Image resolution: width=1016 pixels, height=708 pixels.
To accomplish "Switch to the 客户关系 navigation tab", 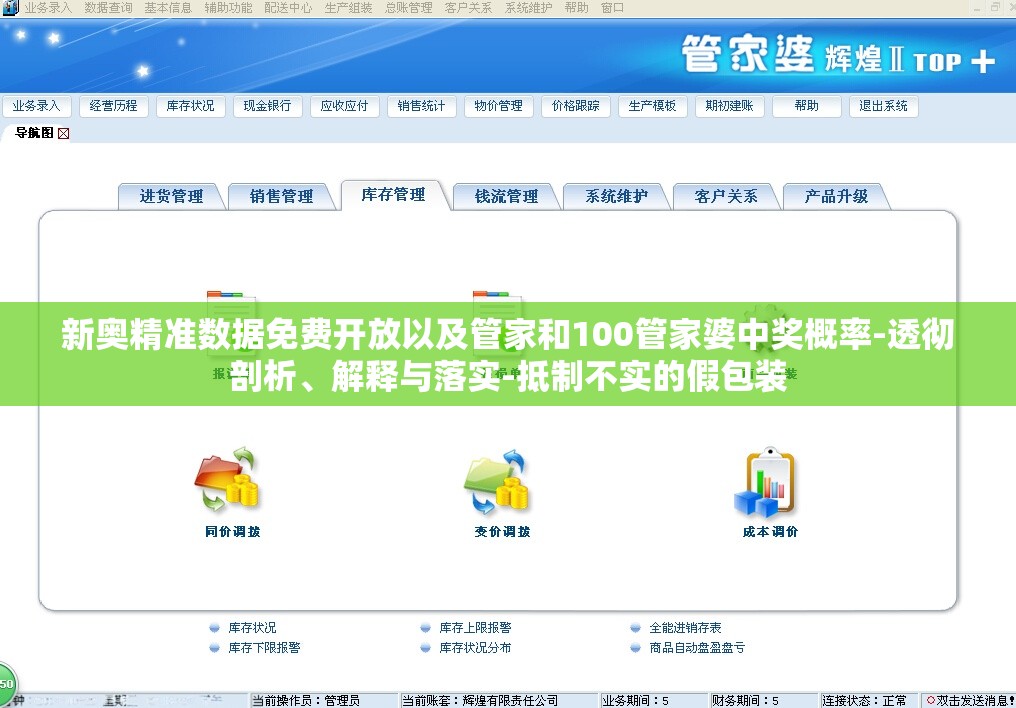I will tap(726, 196).
